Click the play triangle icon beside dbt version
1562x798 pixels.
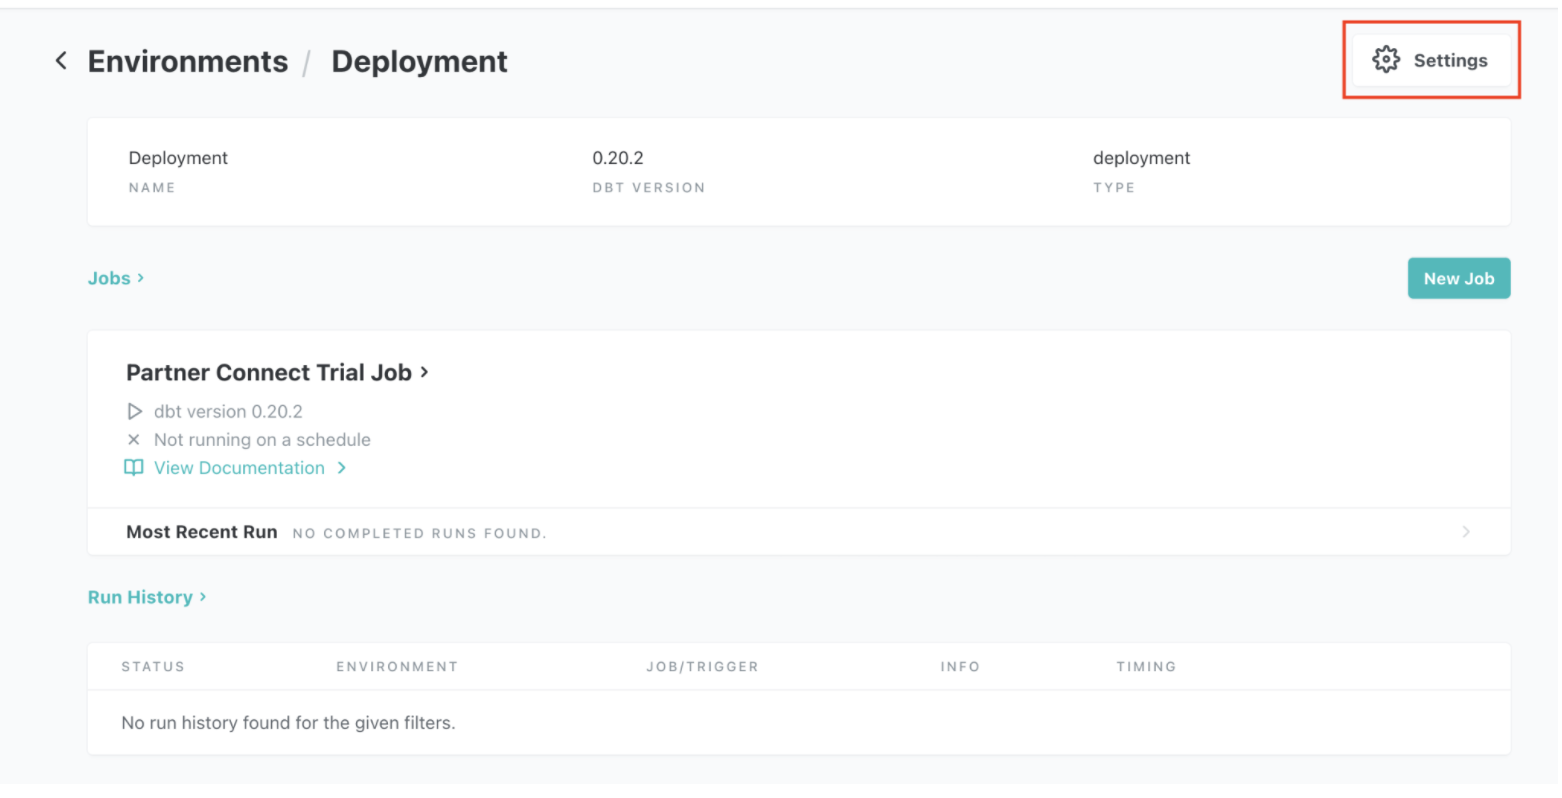[135, 411]
